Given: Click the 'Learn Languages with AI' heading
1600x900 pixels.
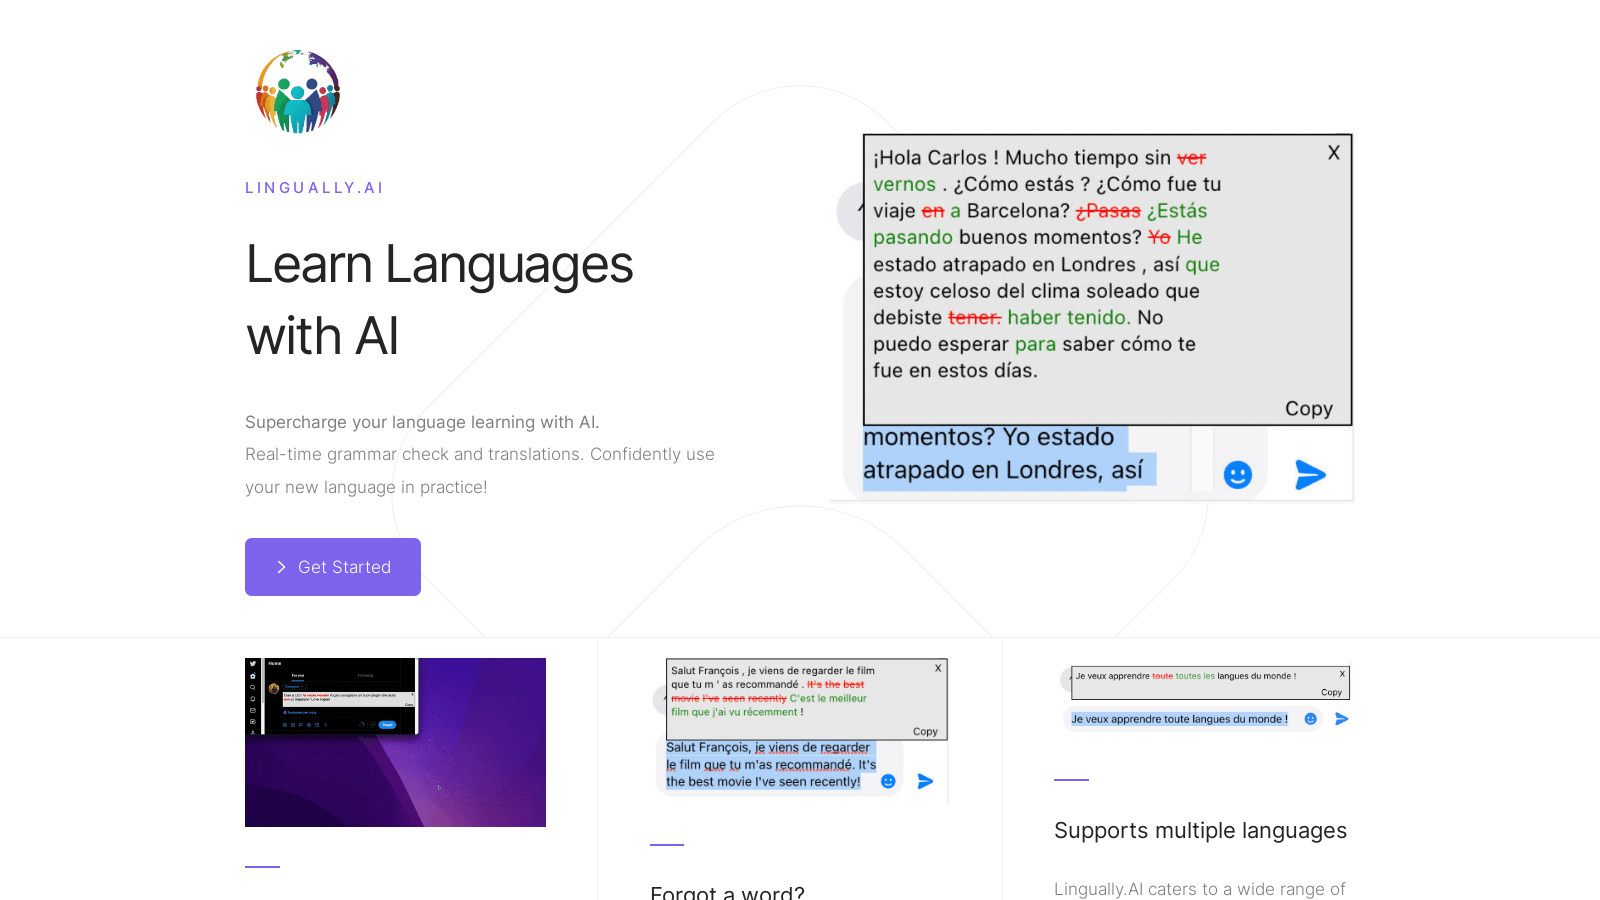Looking at the screenshot, I should (x=439, y=300).
